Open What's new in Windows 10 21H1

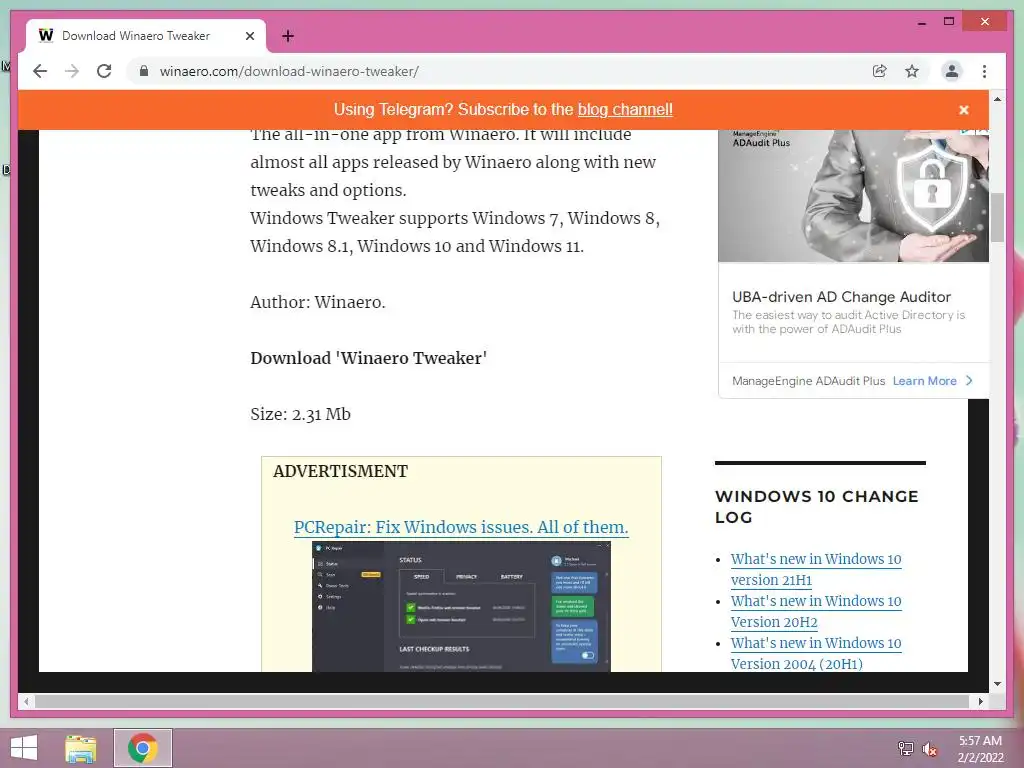[816, 569]
